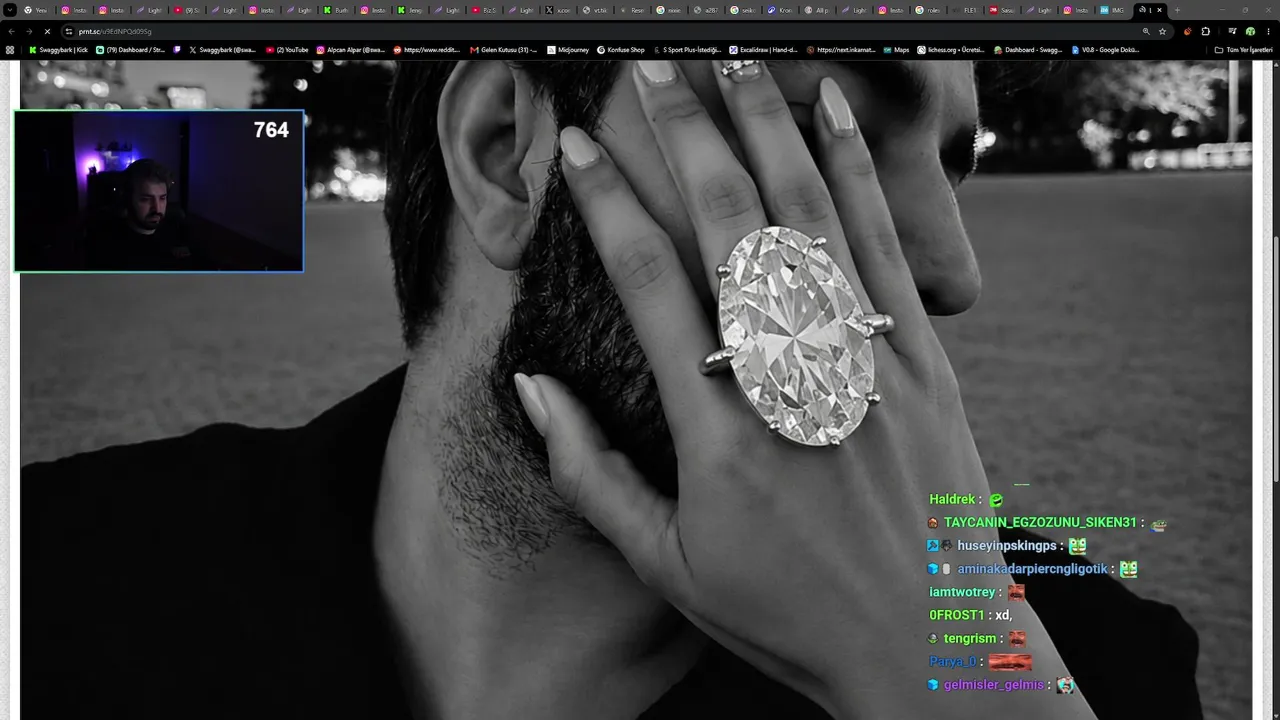The width and height of the screenshot is (1280, 720).
Task: Open the (79) Dashboard bookmark
Action: (130, 49)
